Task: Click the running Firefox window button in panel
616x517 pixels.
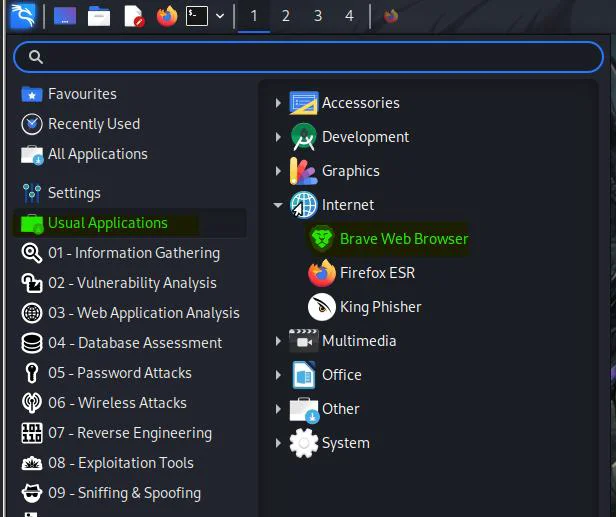Action: point(391,16)
